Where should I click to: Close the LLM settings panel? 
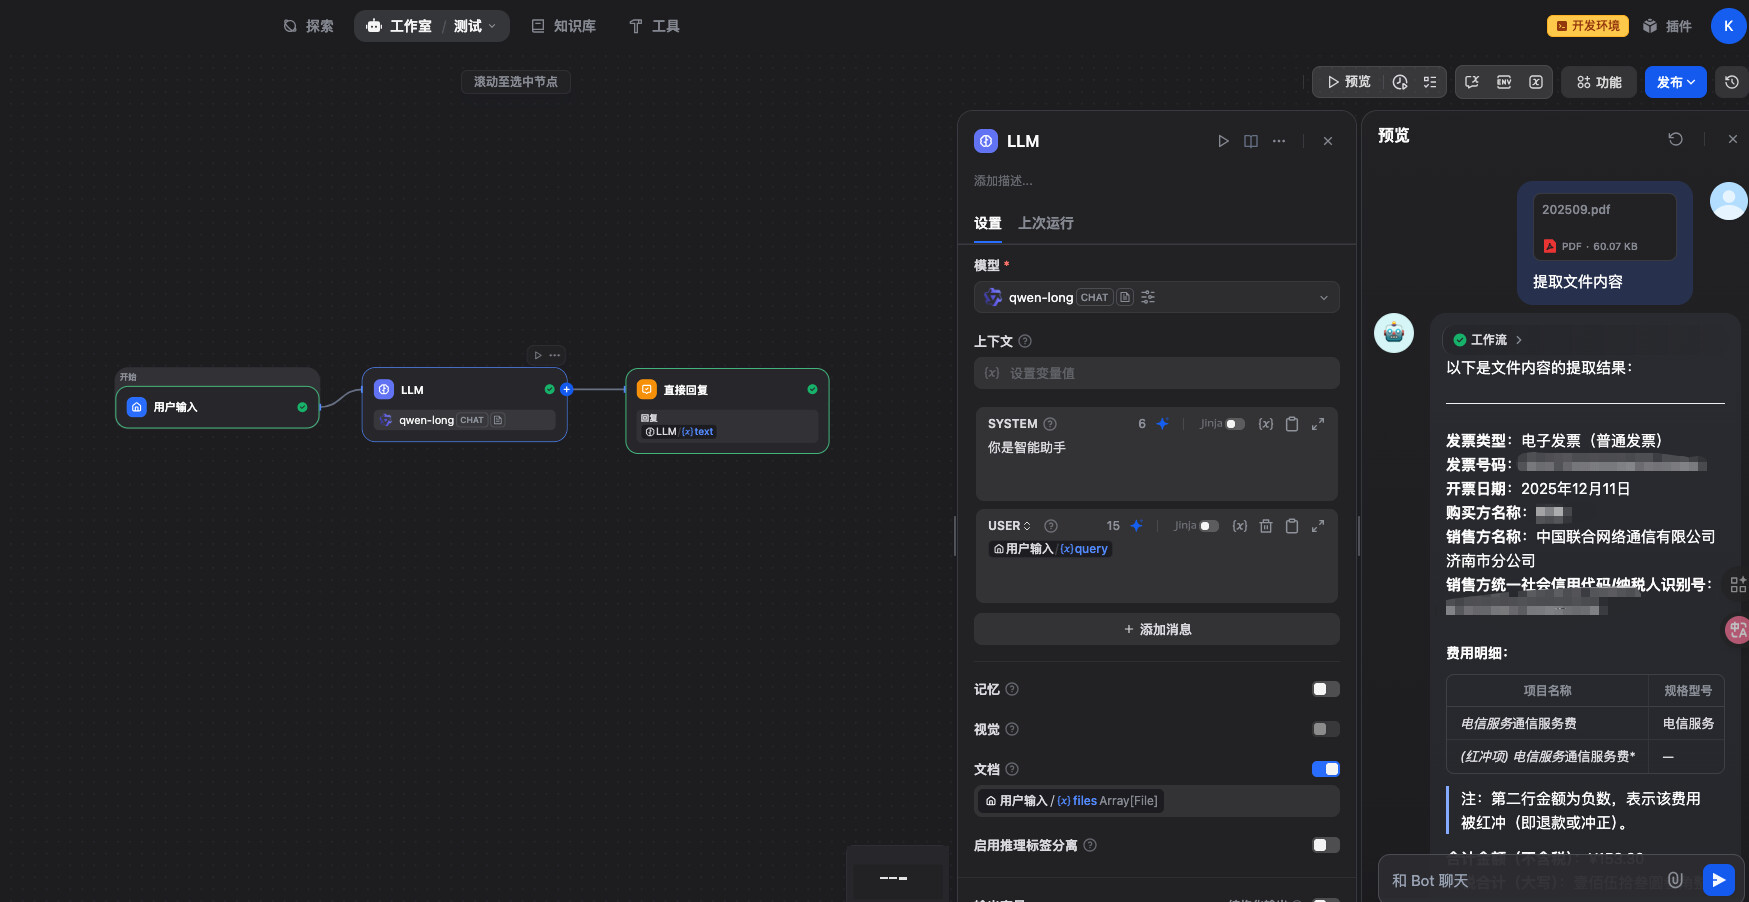coord(1328,141)
